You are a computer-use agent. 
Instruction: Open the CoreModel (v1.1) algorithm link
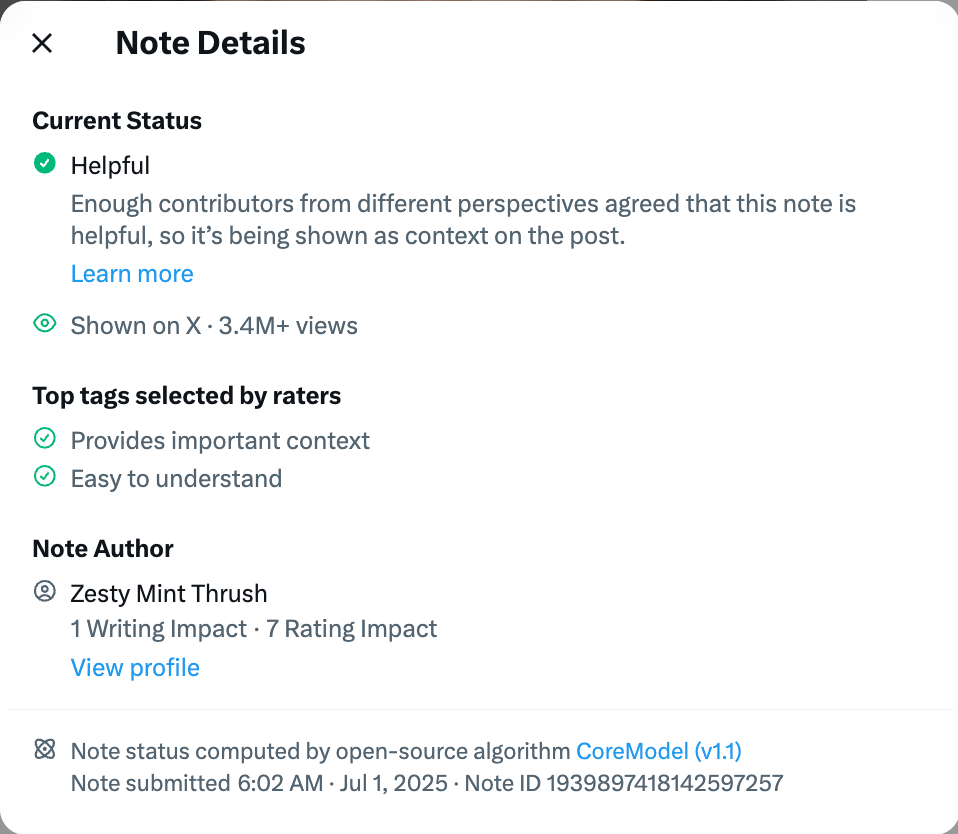tap(659, 751)
